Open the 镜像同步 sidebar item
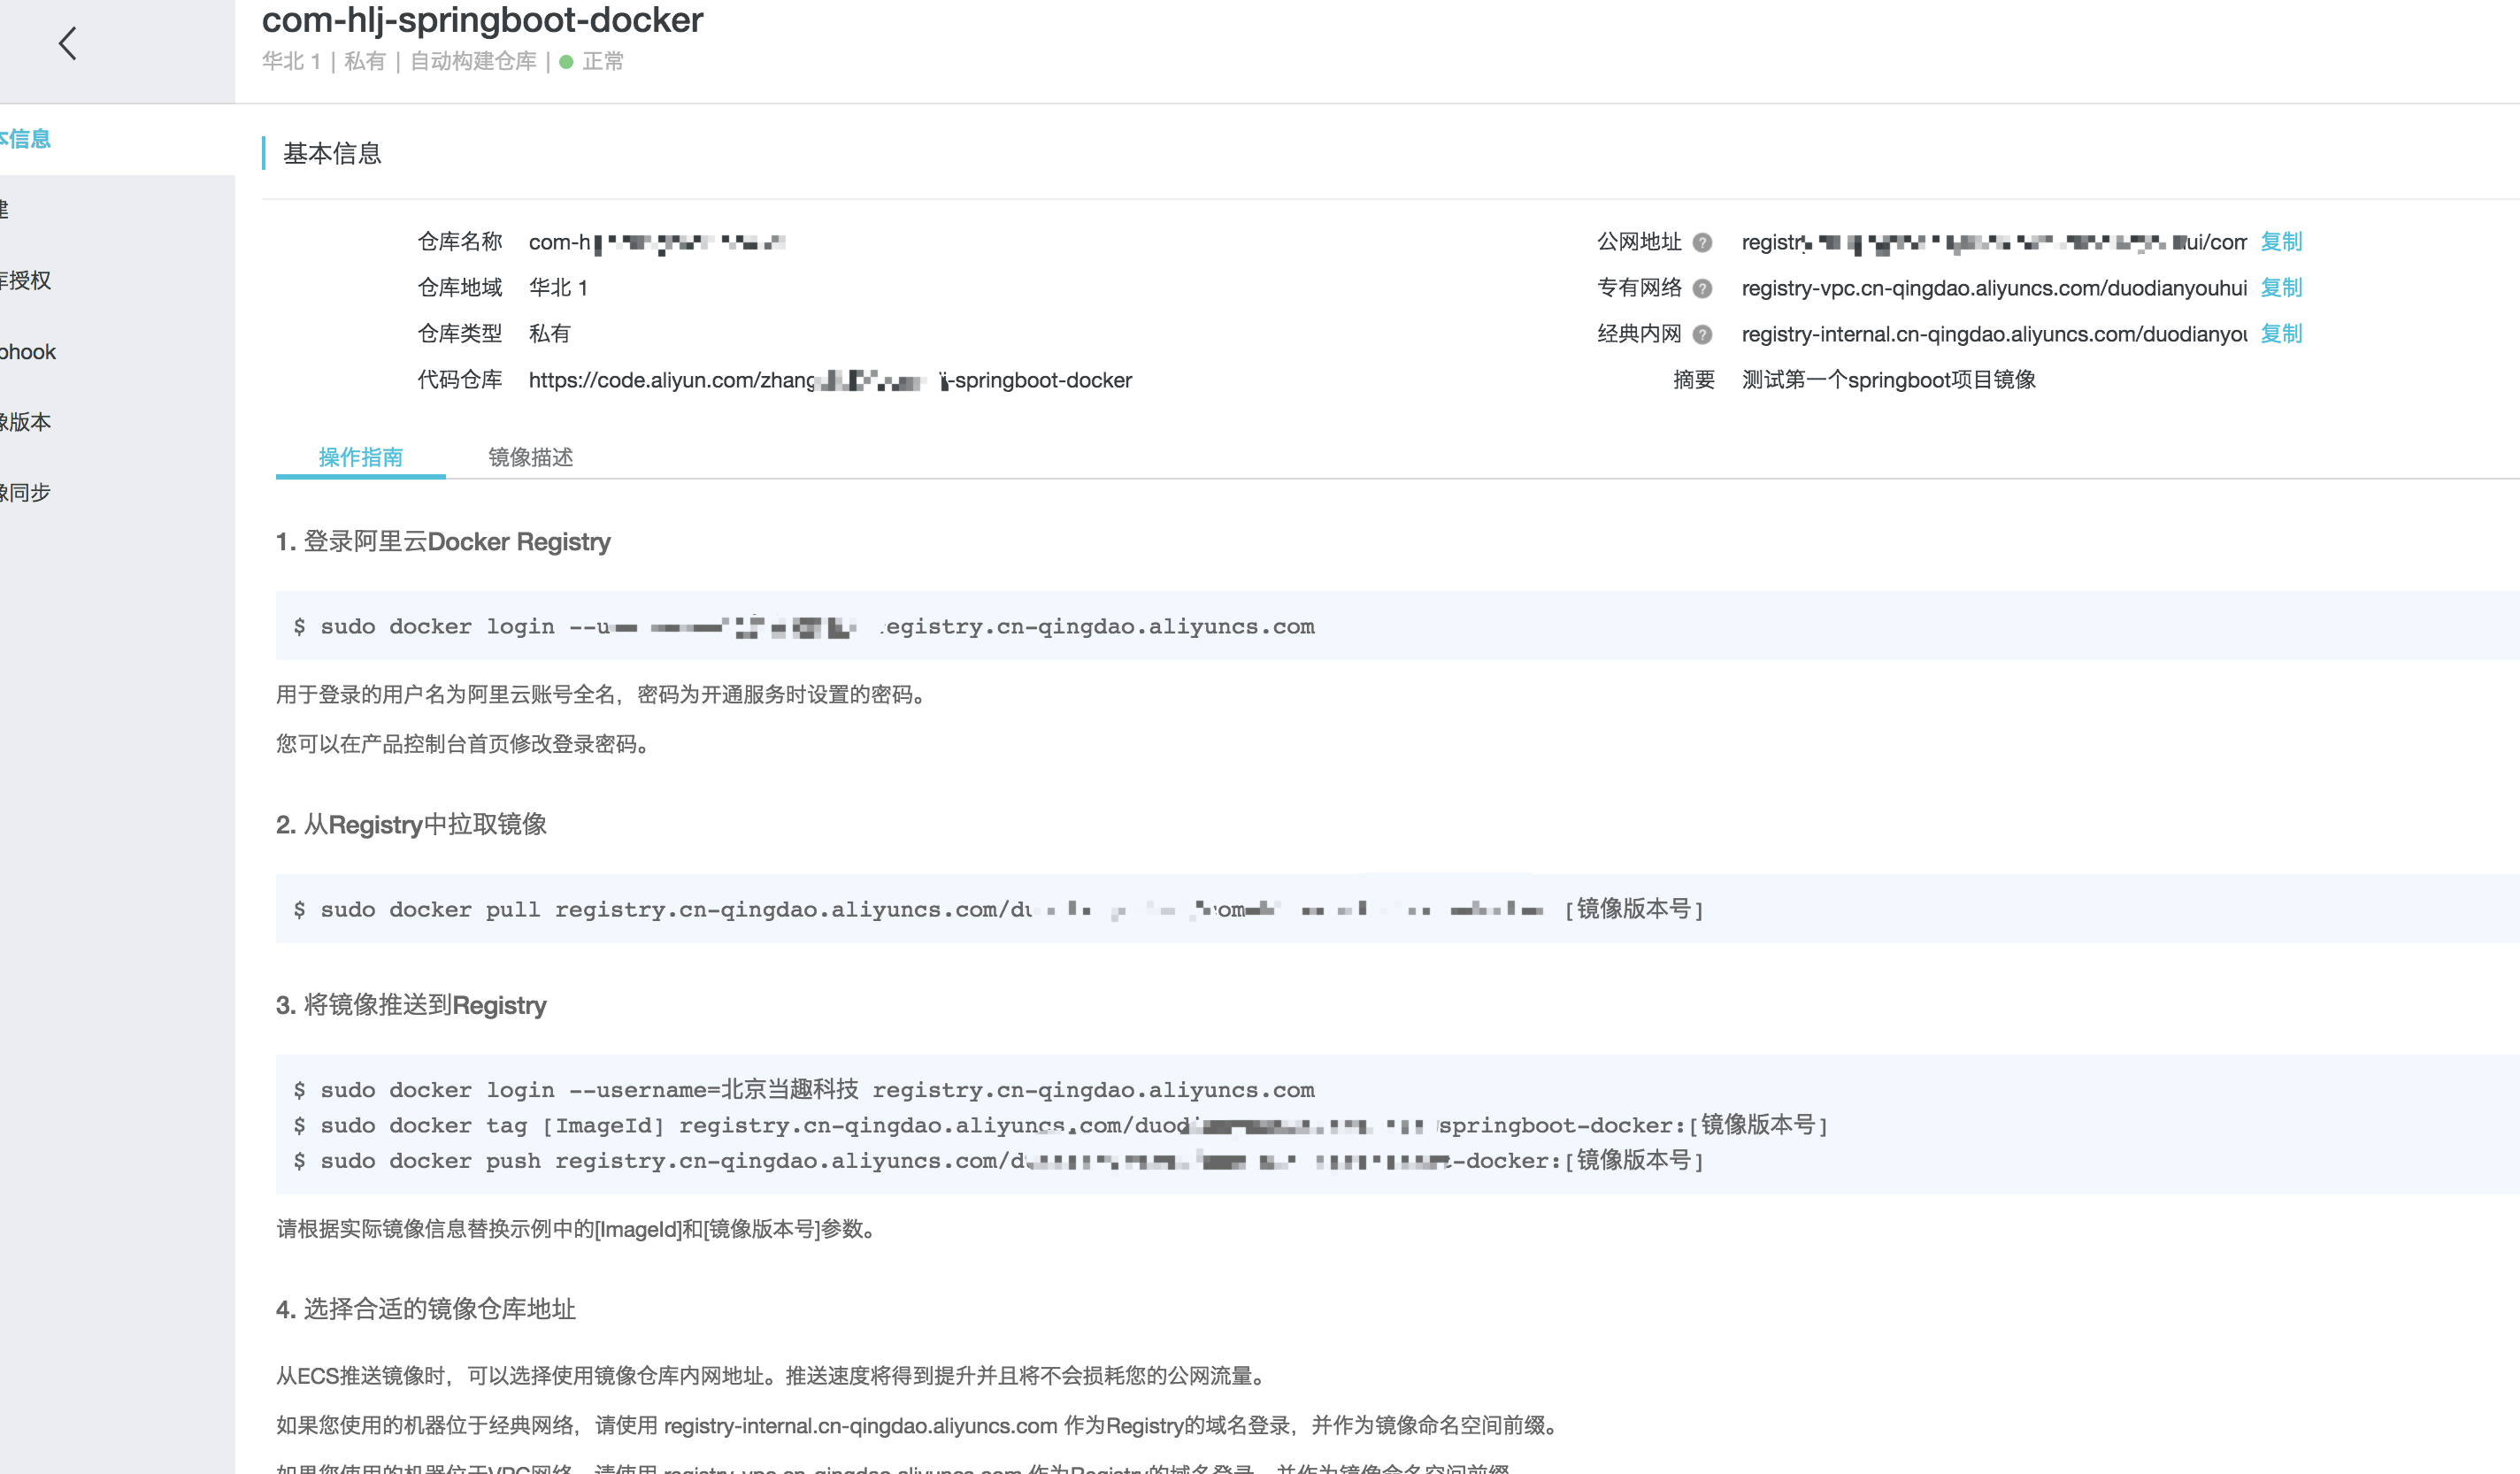This screenshot has height=1474, width=2520. (28, 493)
